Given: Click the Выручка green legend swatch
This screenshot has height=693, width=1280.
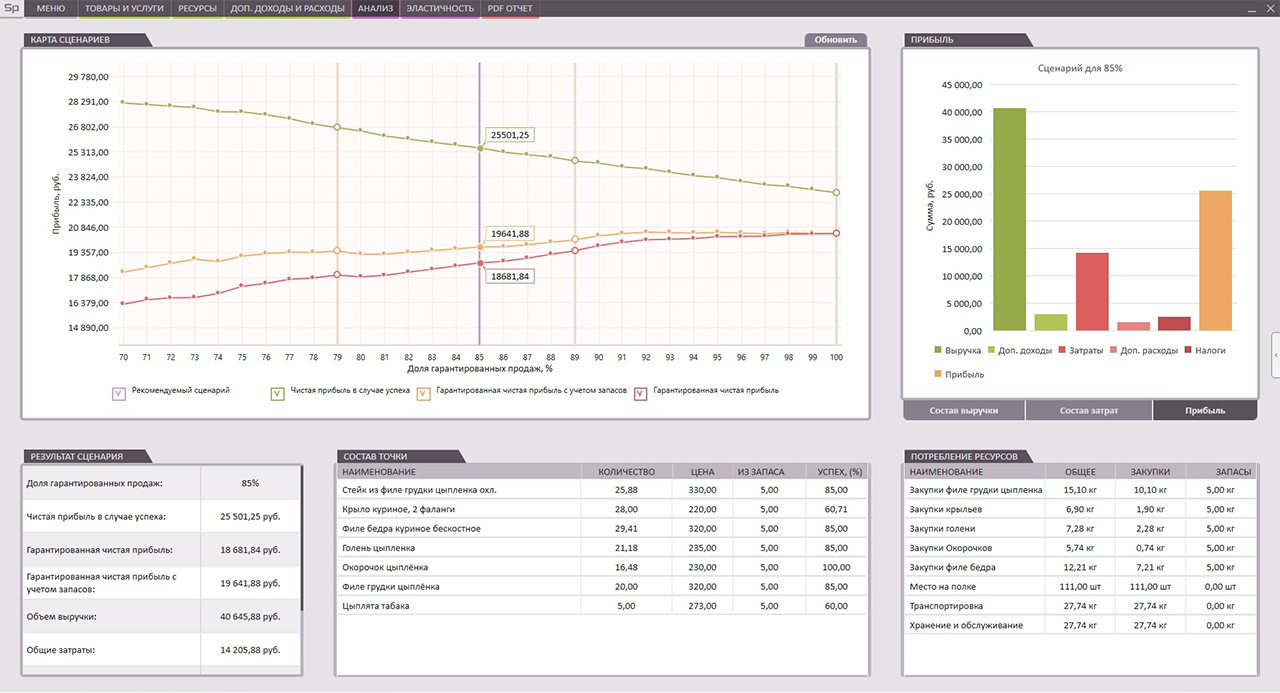Looking at the screenshot, I should point(938,350).
